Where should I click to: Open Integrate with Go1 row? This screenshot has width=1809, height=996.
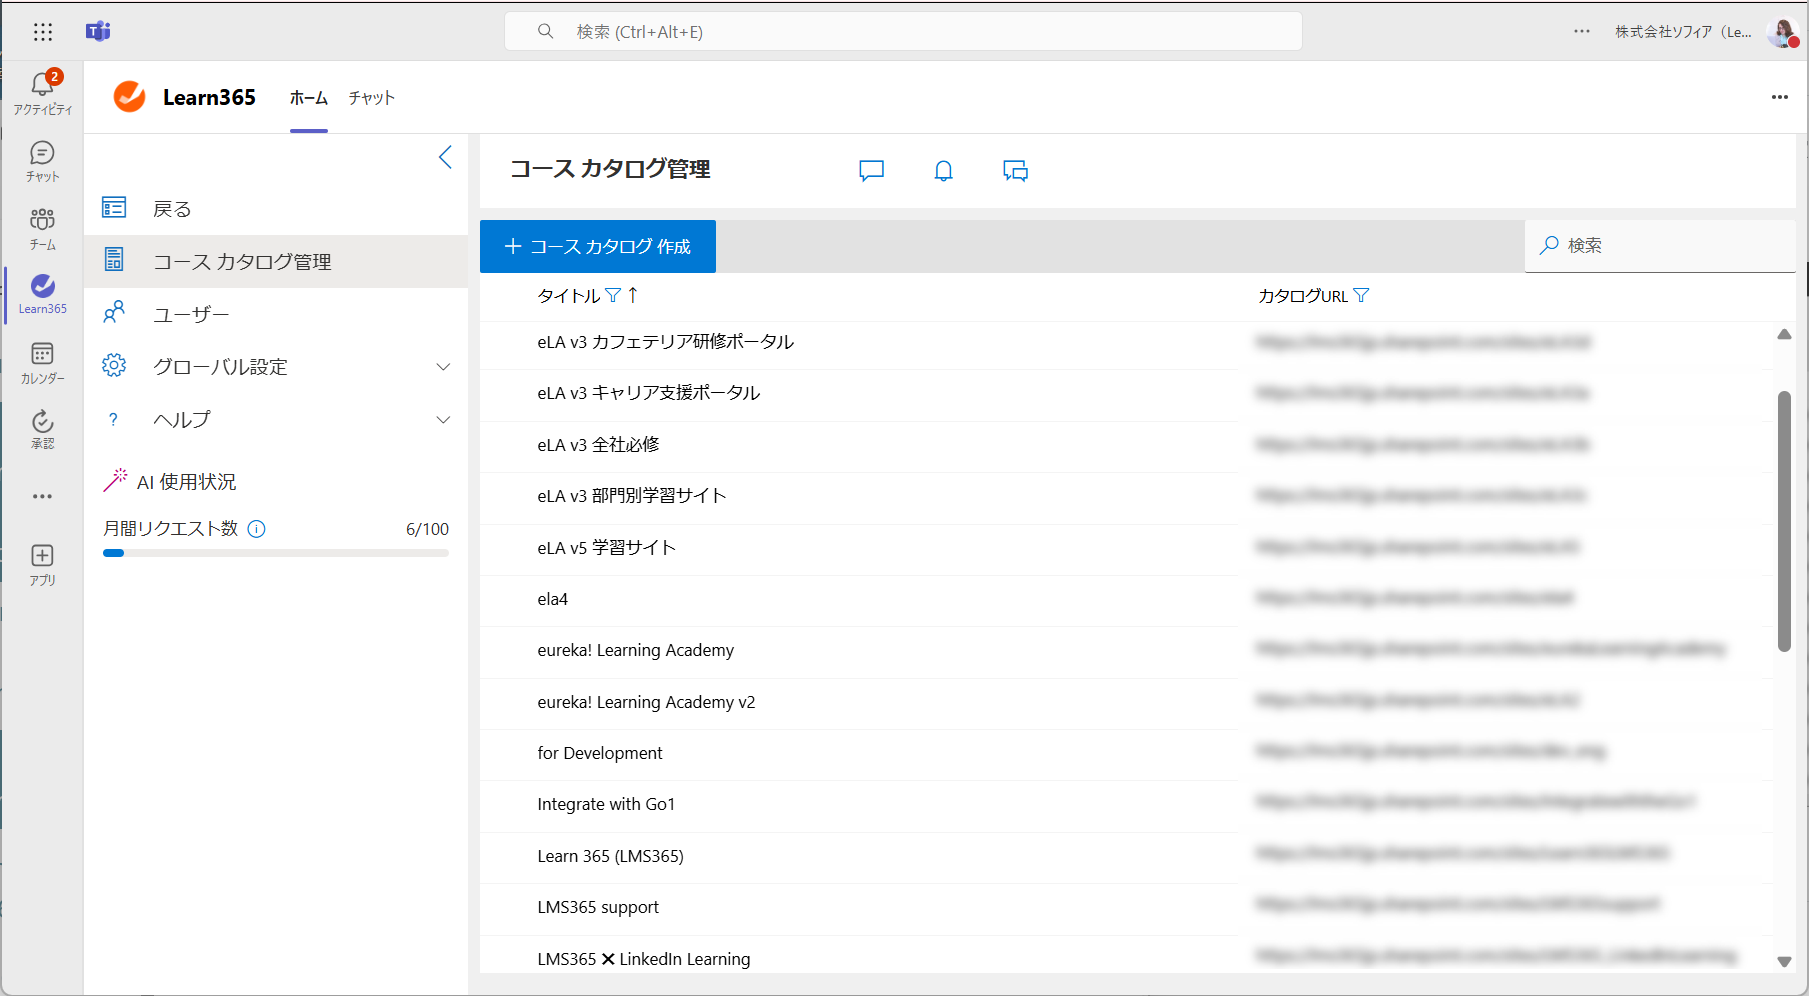tap(606, 804)
